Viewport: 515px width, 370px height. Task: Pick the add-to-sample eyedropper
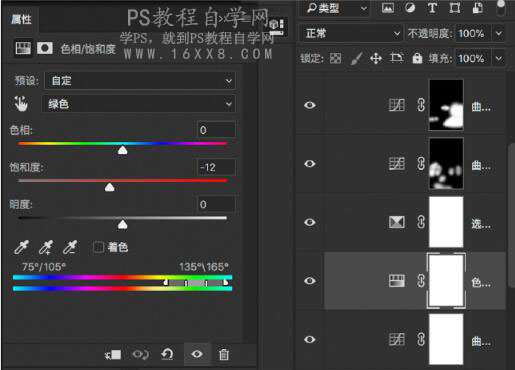click(x=46, y=247)
